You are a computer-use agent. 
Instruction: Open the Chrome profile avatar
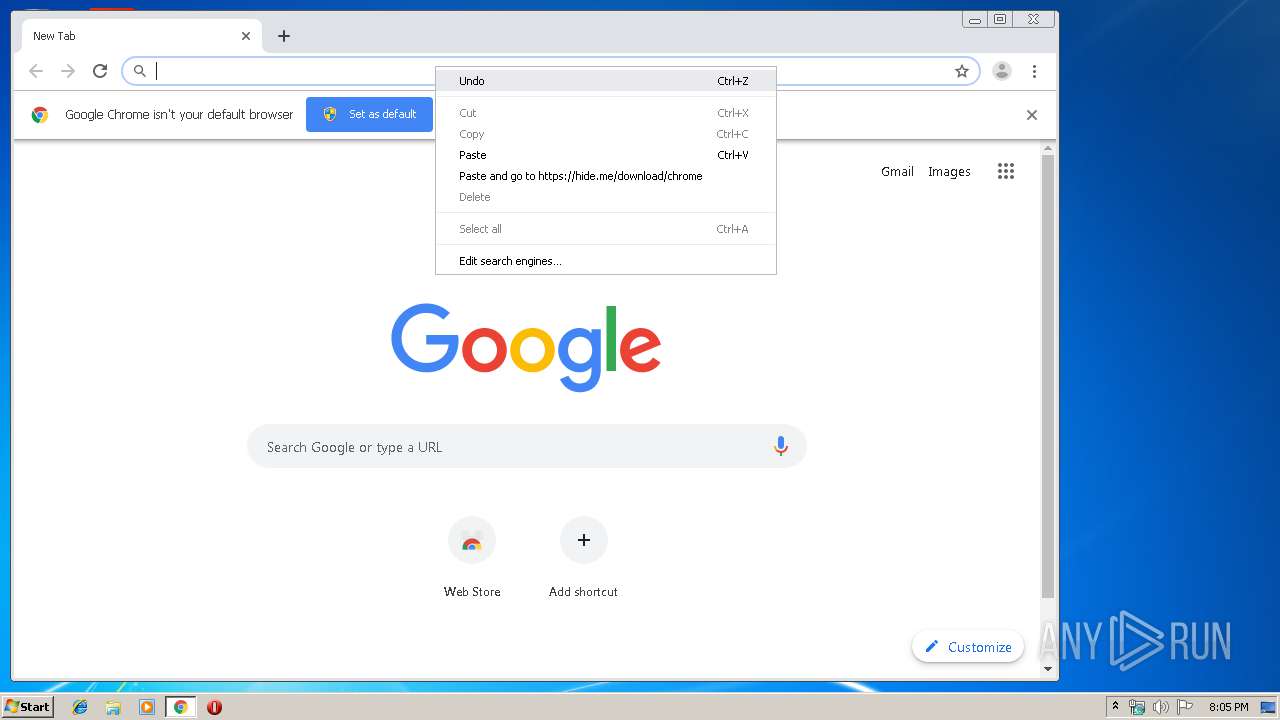pyautogui.click(x=1001, y=71)
